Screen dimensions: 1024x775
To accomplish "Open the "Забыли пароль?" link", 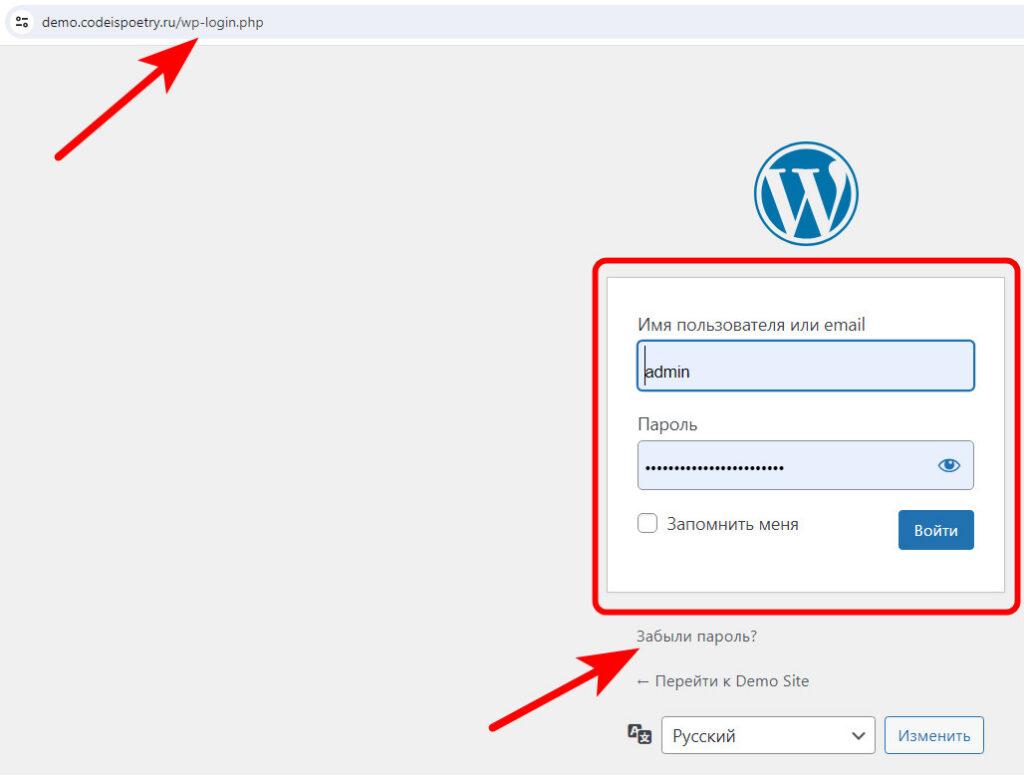I will click(x=697, y=636).
